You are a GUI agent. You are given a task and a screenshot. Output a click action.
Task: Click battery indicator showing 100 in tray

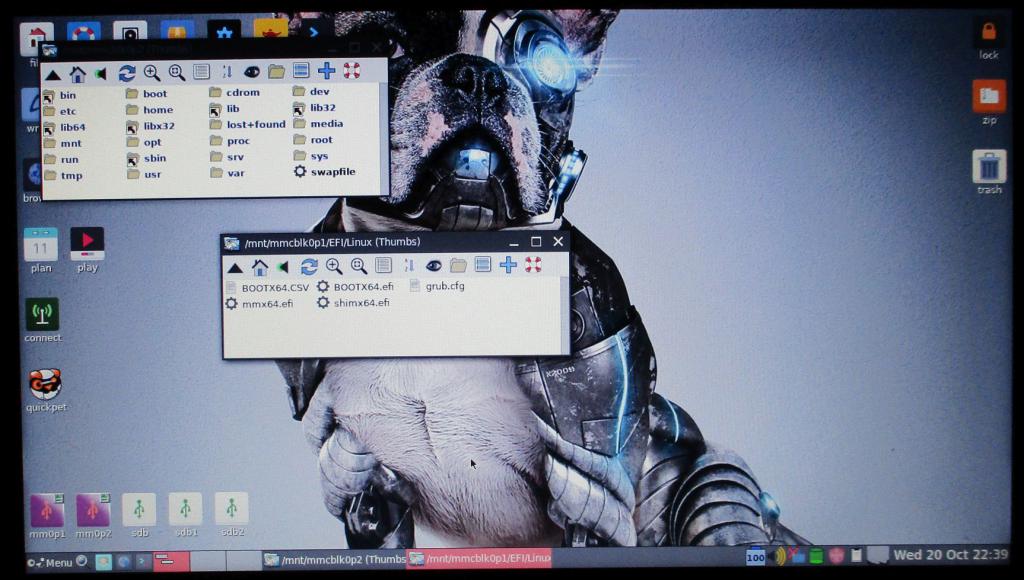(756, 556)
